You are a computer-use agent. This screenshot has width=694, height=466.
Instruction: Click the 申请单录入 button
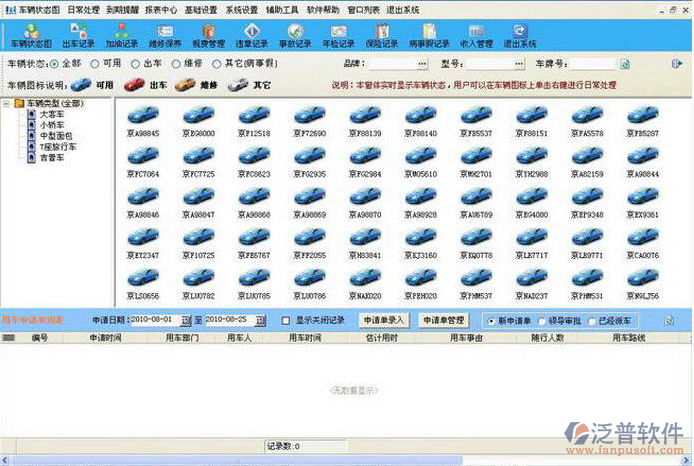coord(384,320)
